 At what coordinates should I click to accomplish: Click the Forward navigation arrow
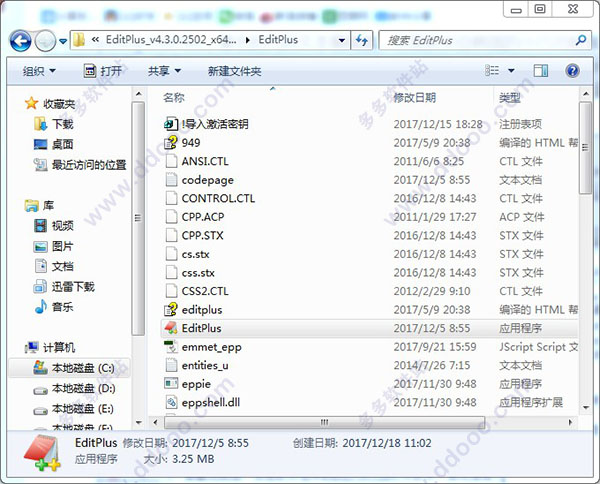tap(45, 41)
